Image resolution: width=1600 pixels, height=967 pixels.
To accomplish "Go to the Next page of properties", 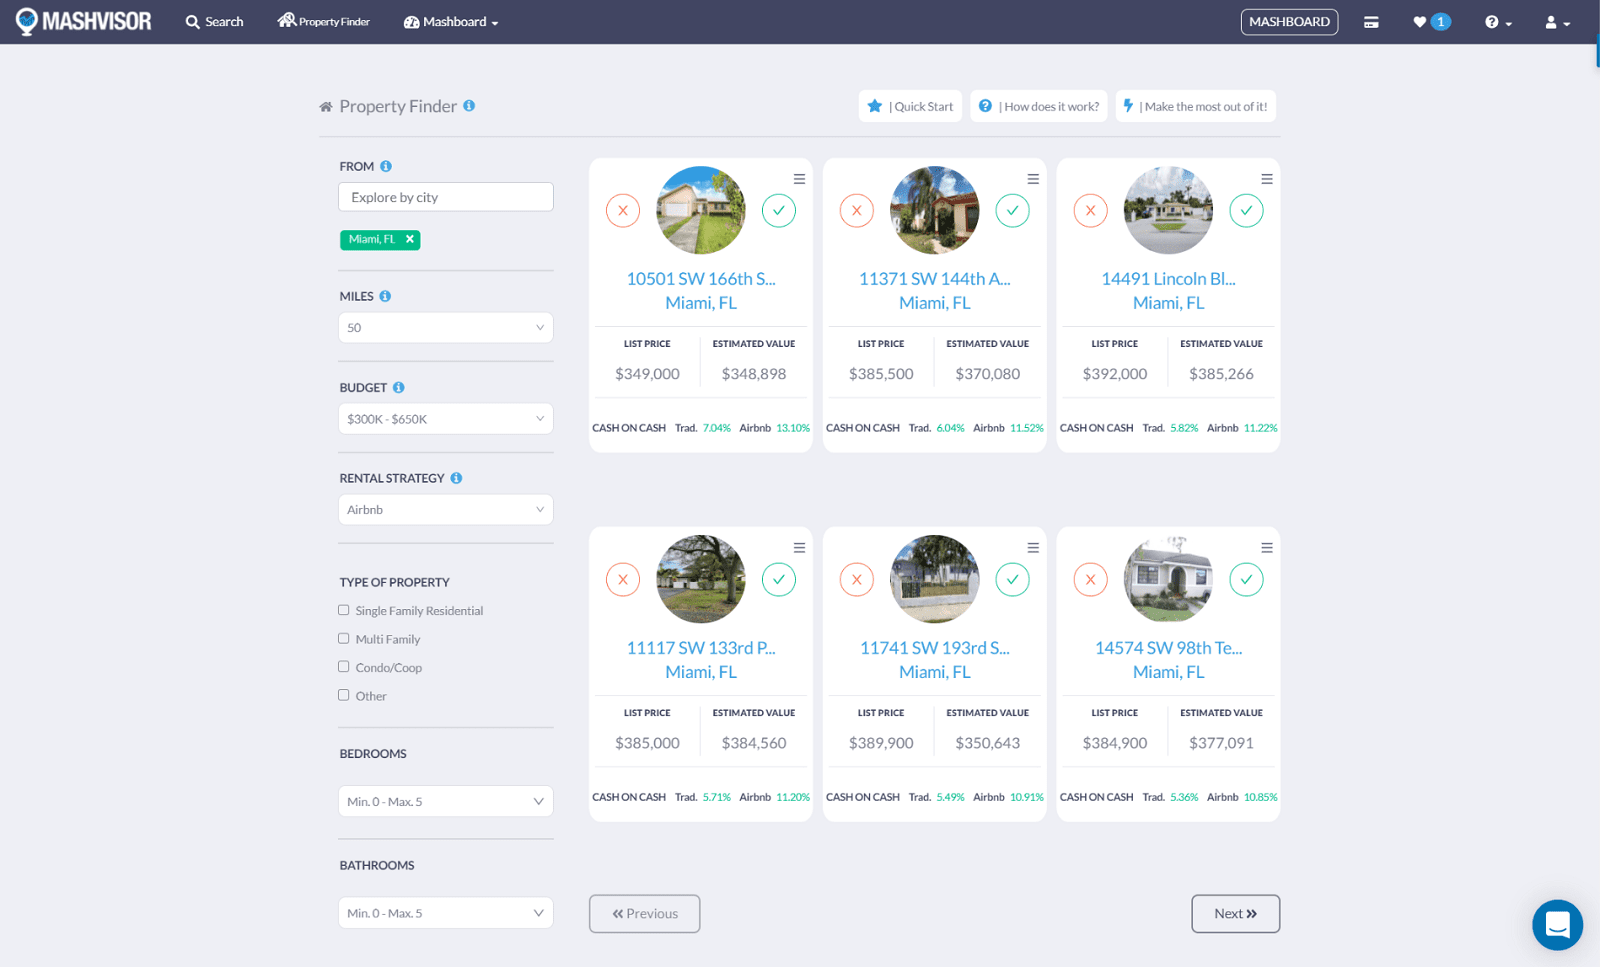I will [x=1235, y=913].
